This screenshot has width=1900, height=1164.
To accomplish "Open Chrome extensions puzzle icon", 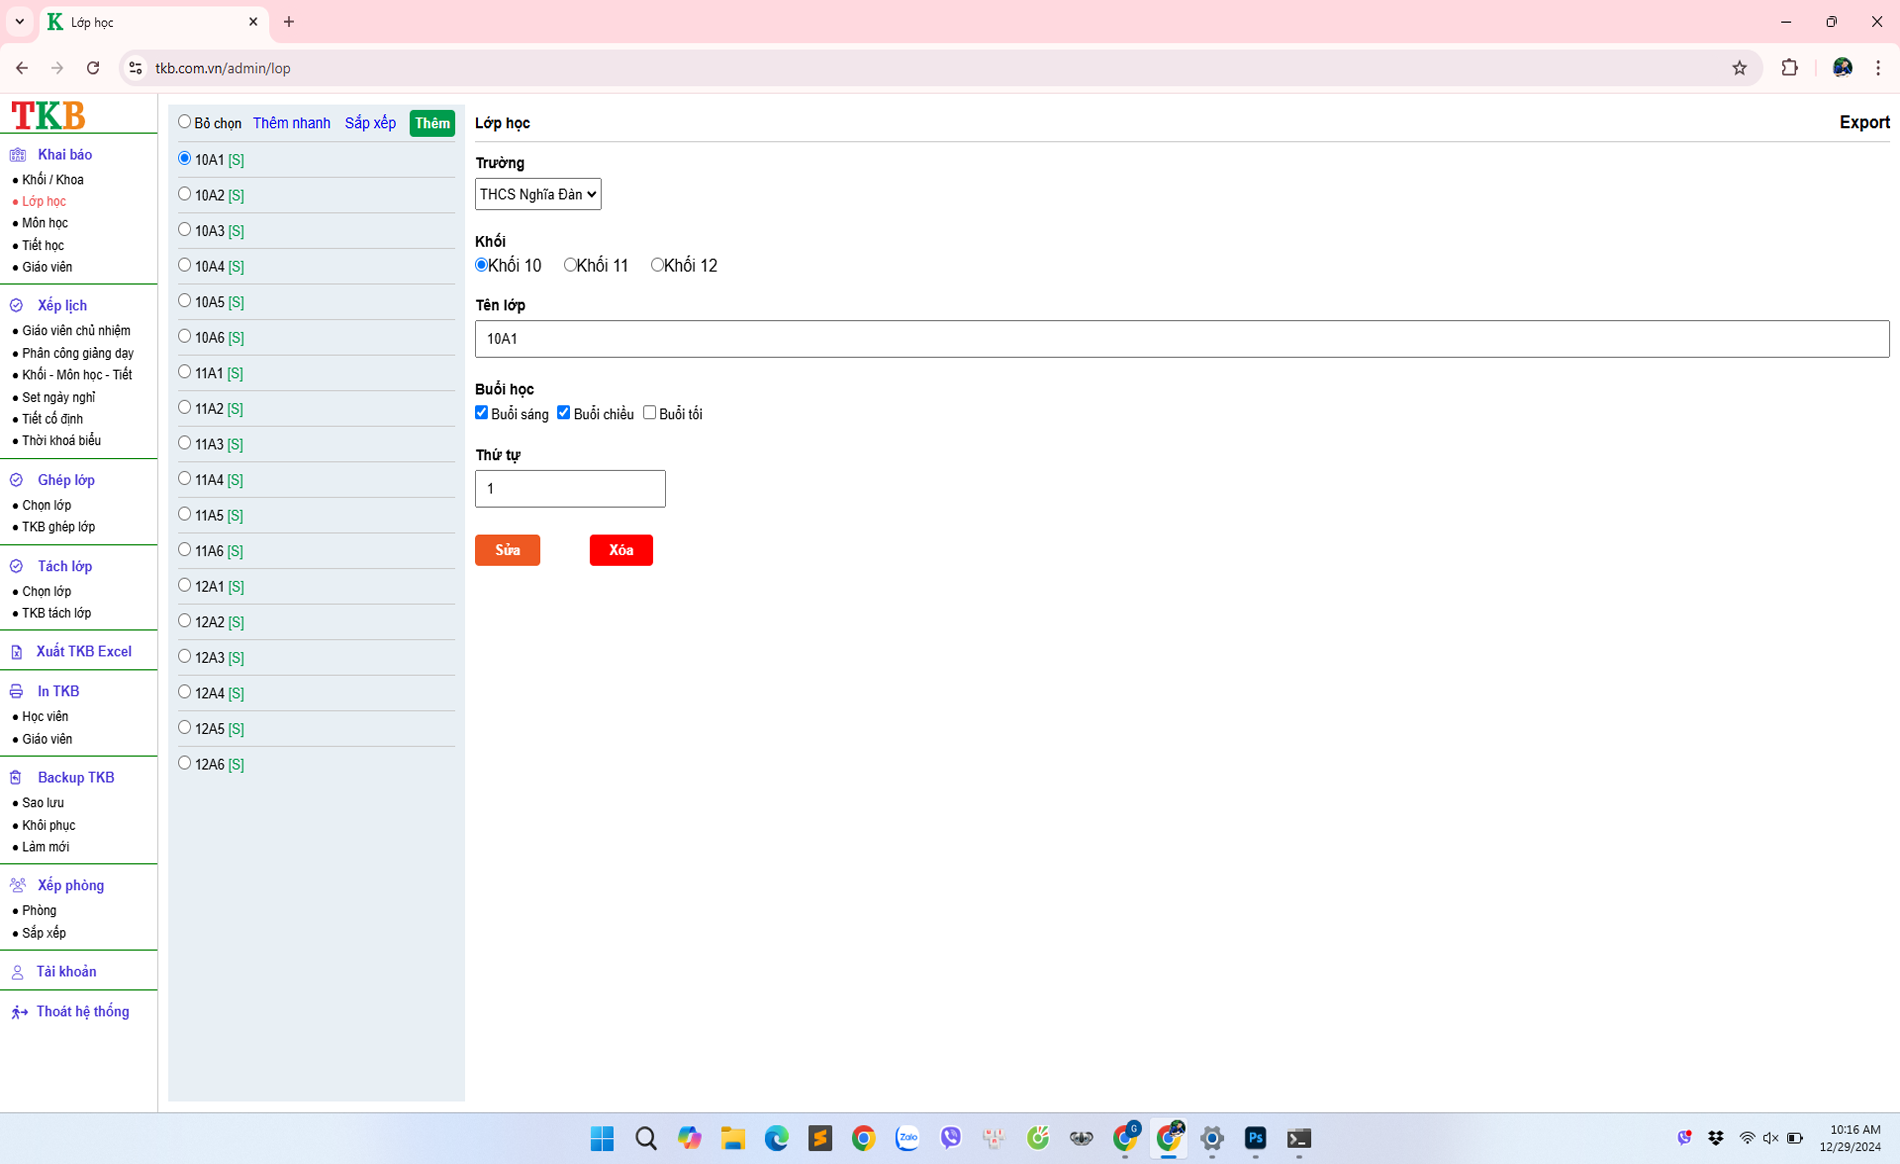I will click(1789, 68).
